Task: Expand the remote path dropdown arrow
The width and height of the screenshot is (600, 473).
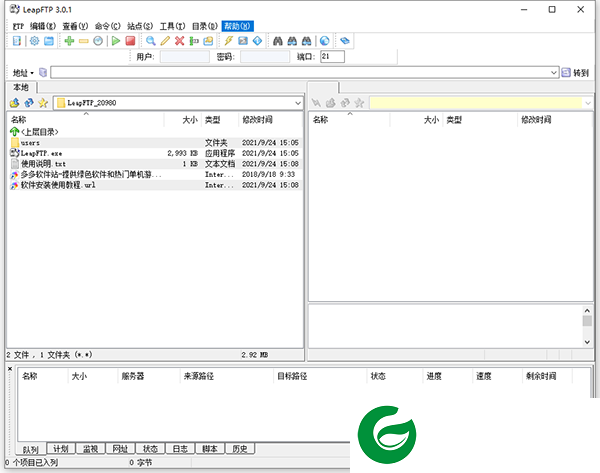Action: [x=588, y=103]
